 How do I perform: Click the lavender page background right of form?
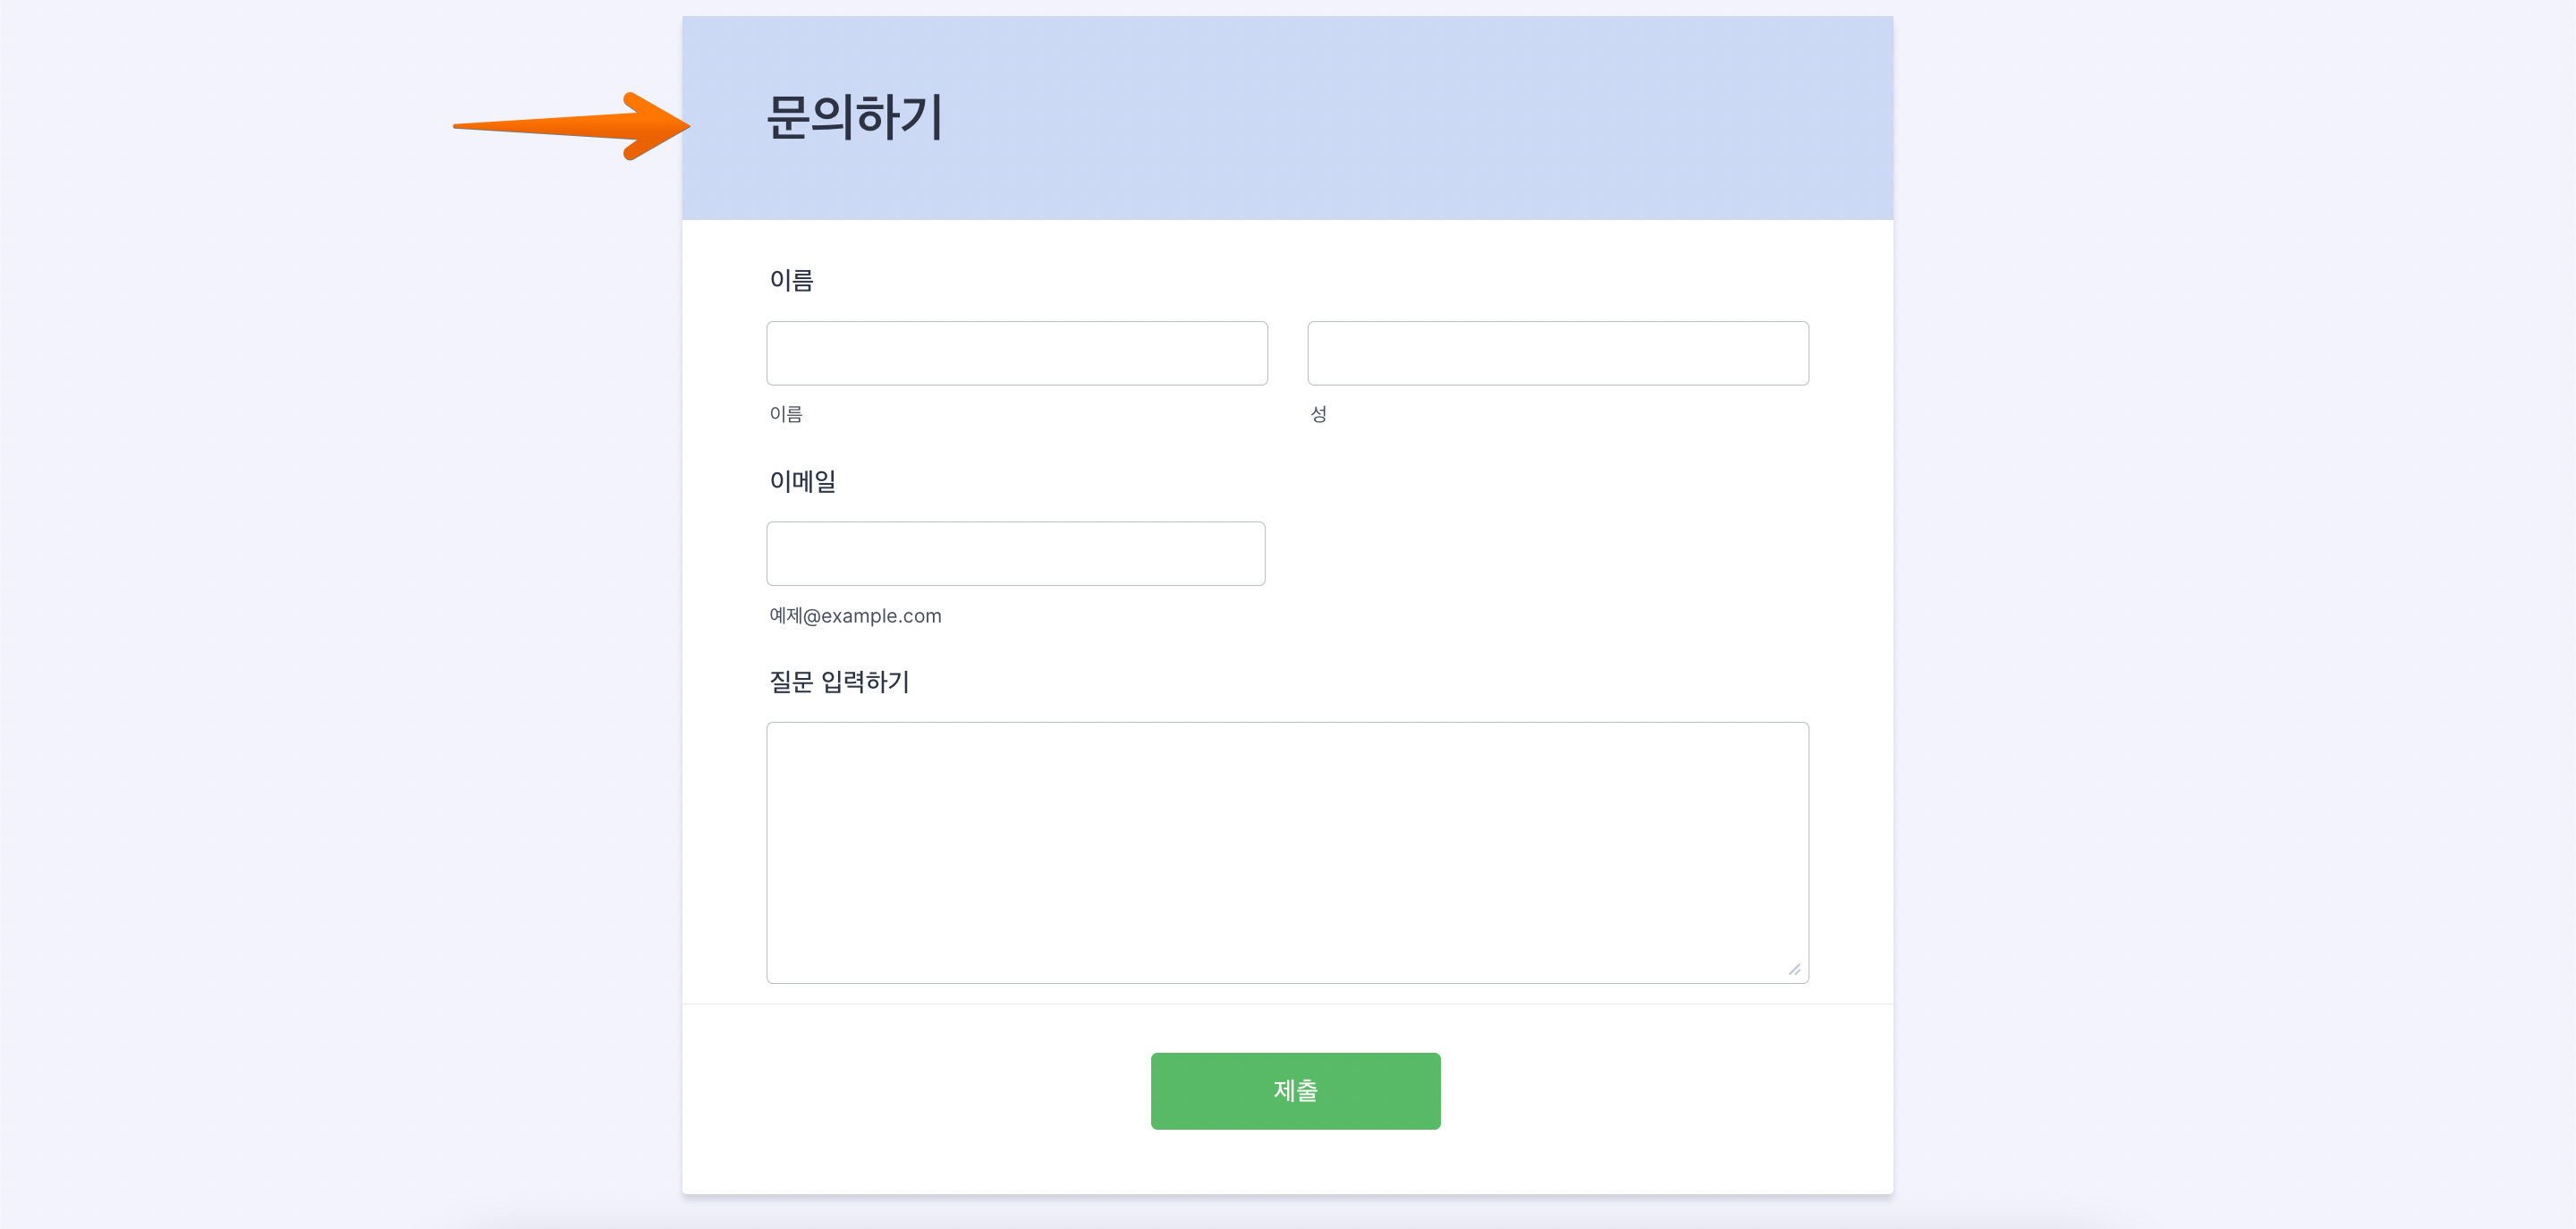coord(2230,600)
